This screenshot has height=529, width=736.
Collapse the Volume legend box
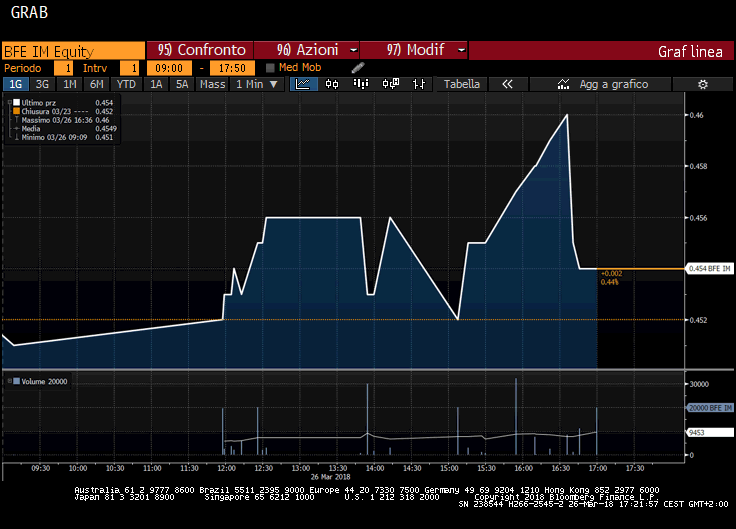[8, 381]
